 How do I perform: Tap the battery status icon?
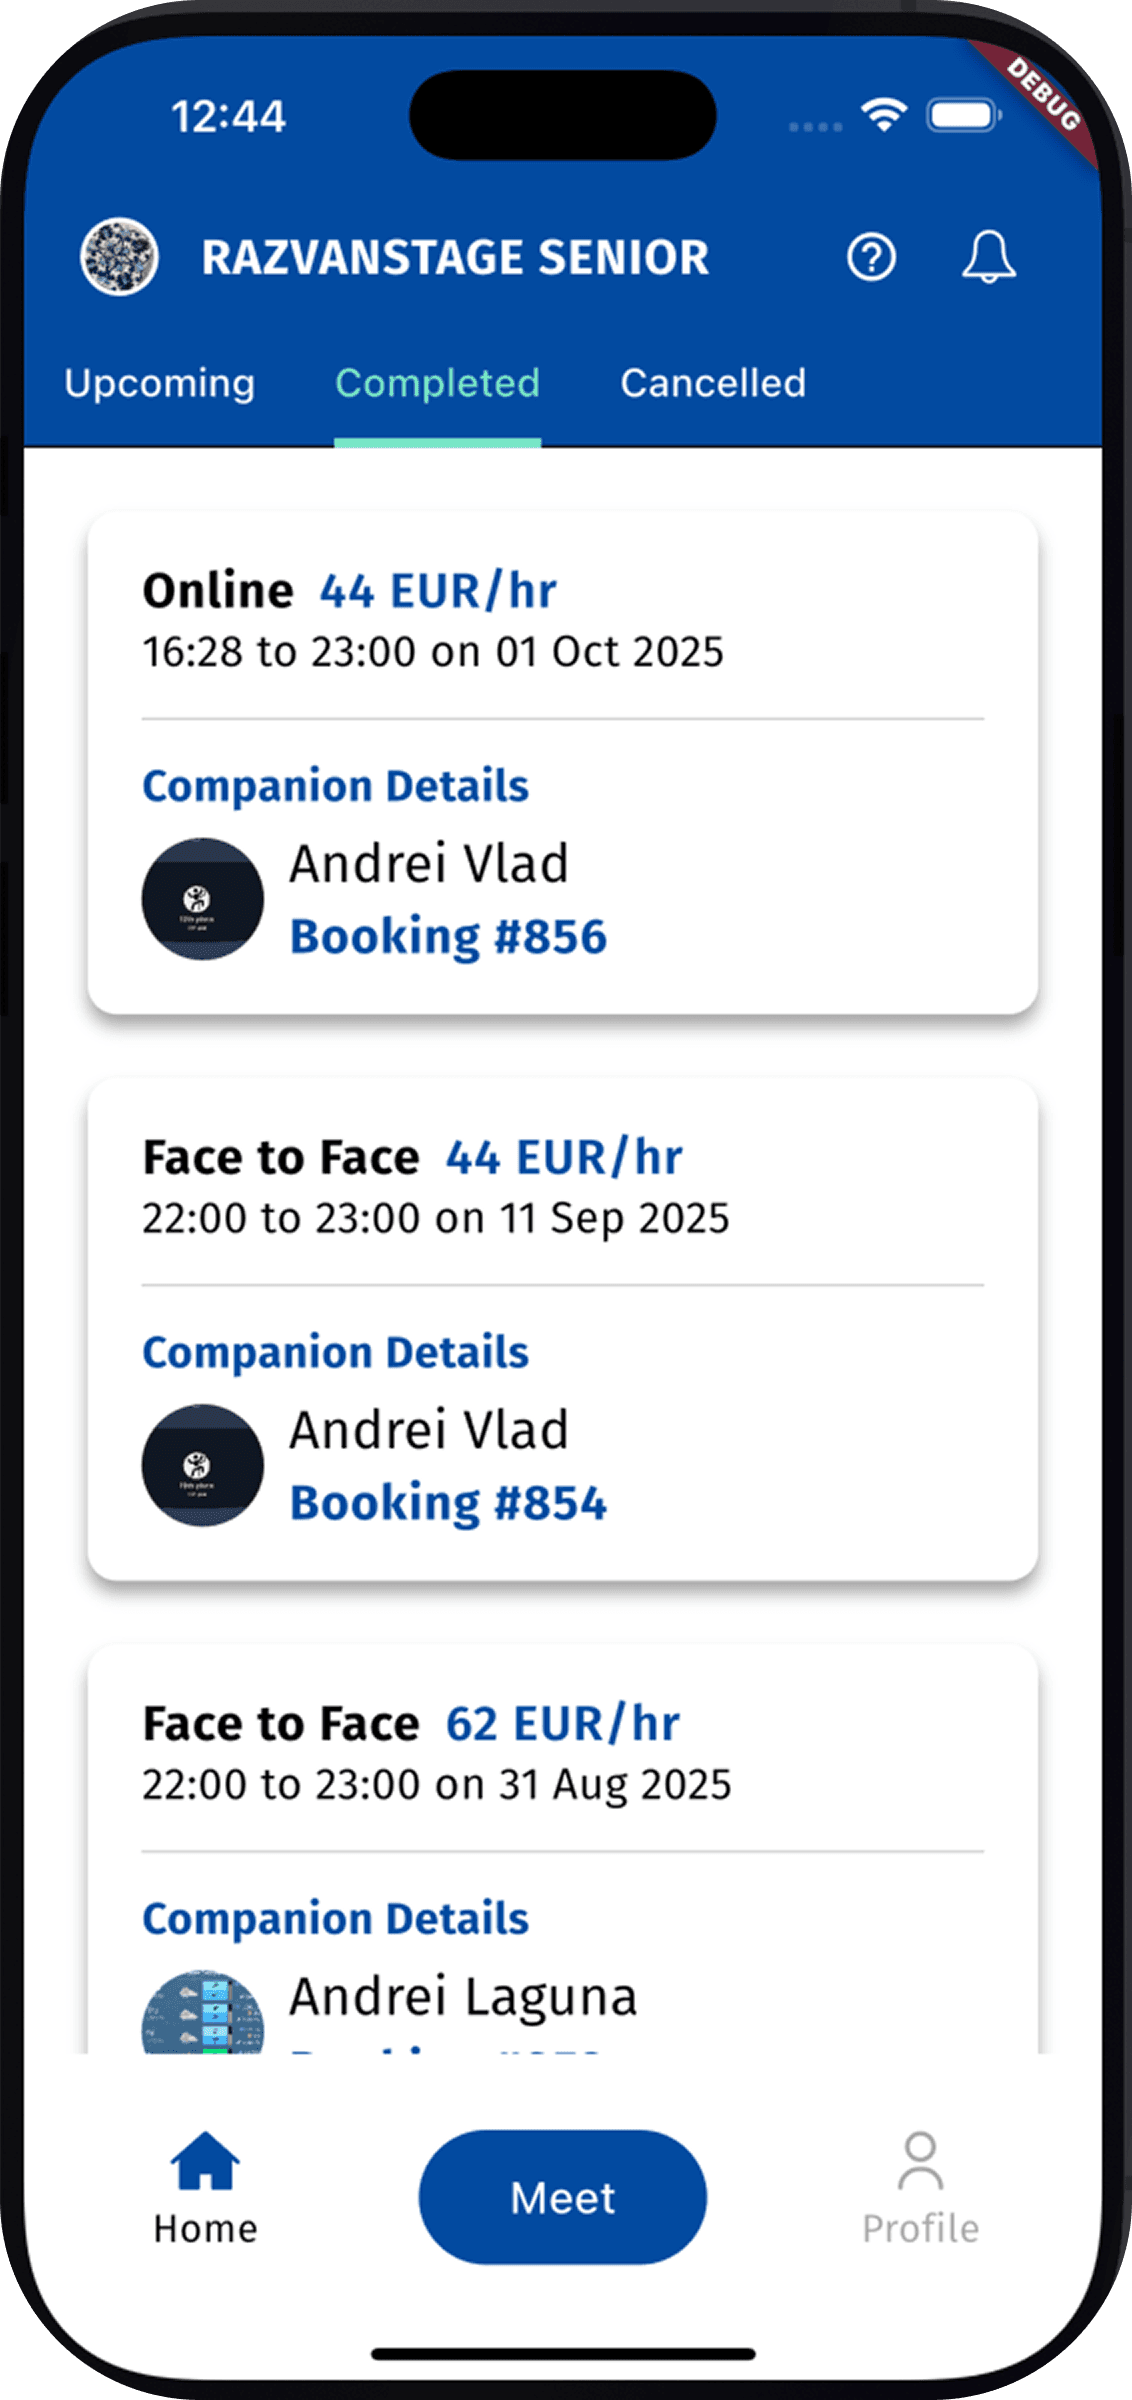pyautogui.click(x=964, y=115)
